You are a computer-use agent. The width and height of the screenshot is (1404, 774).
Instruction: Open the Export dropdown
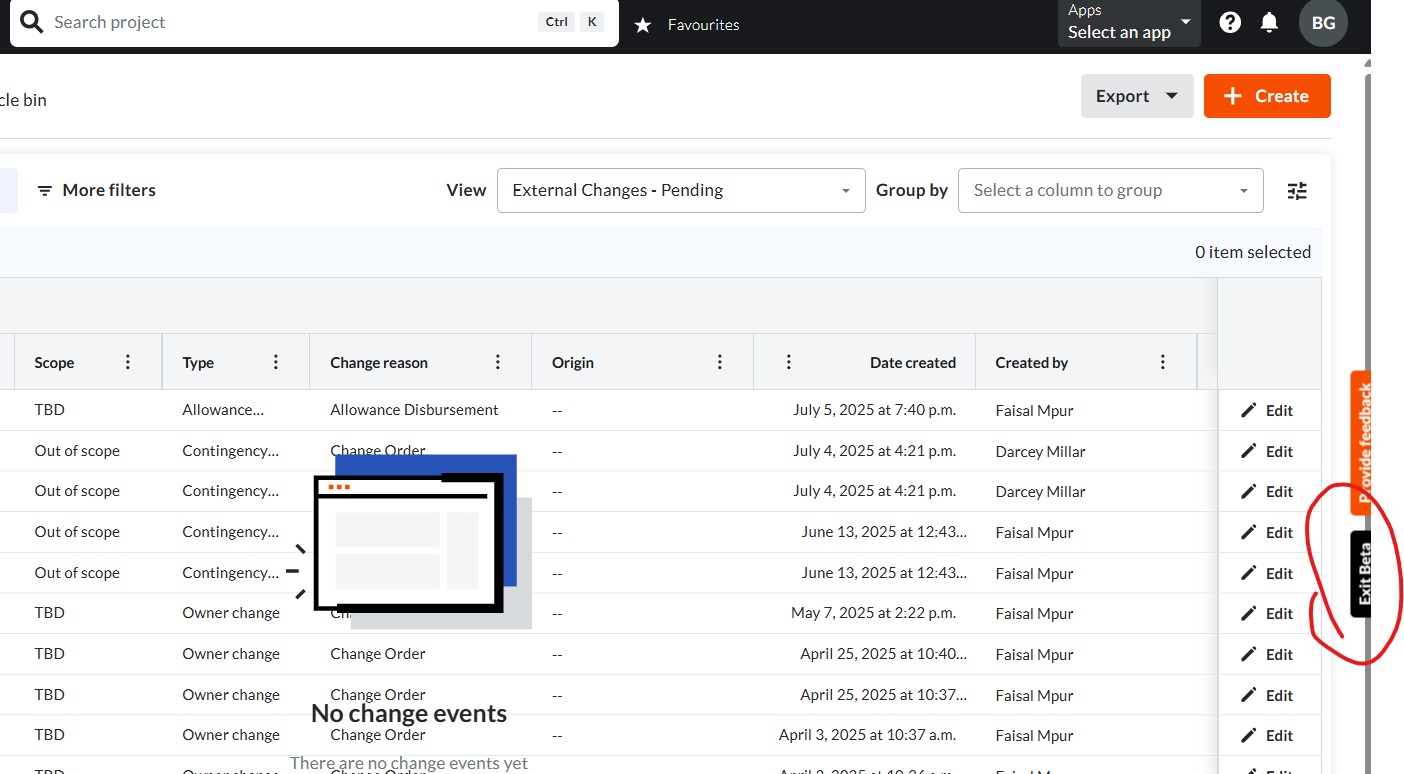(x=1137, y=96)
